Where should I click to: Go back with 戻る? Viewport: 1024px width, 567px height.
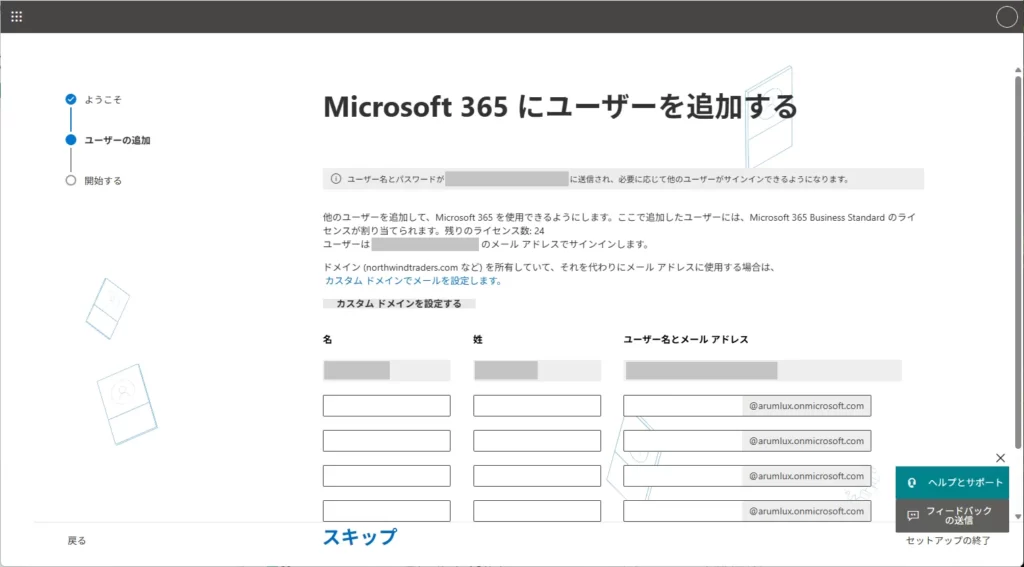[x=76, y=540]
